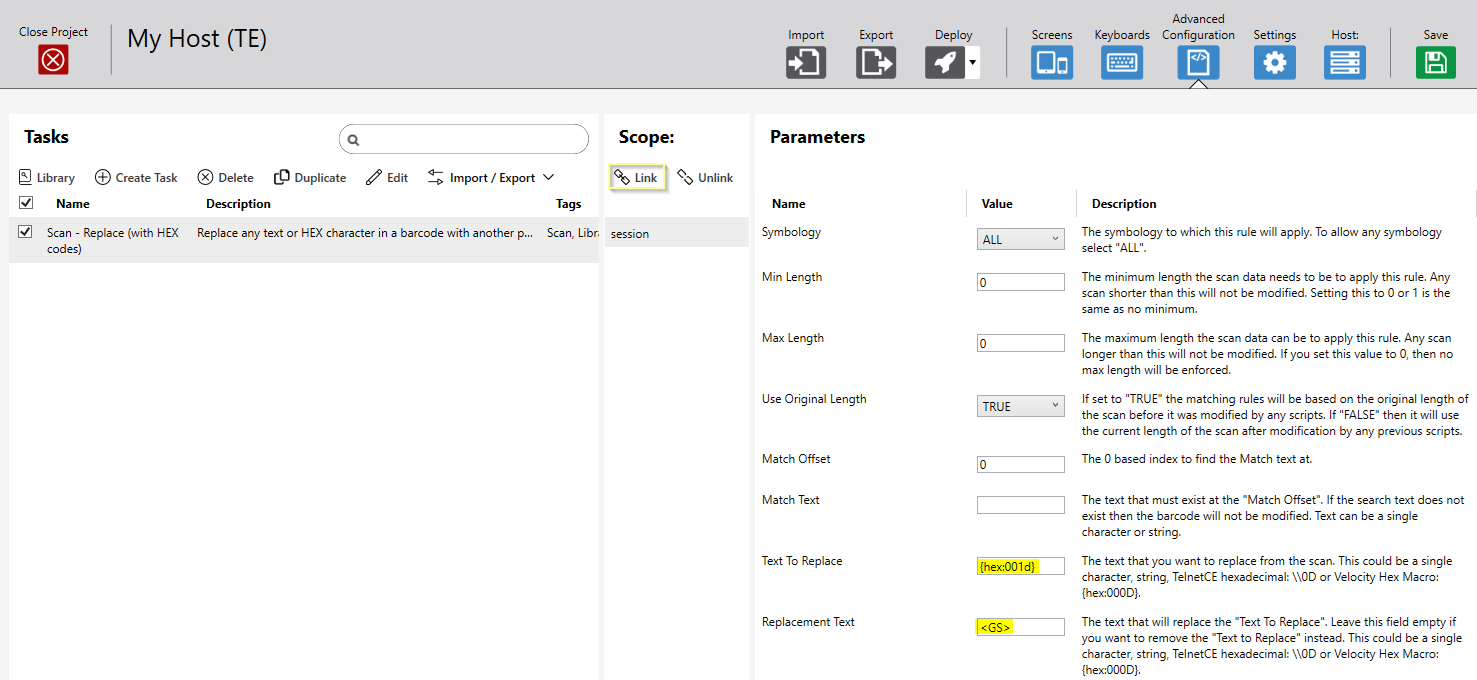
Task: Click Create Task in the Tasks toolbar
Action: pyautogui.click(x=136, y=178)
